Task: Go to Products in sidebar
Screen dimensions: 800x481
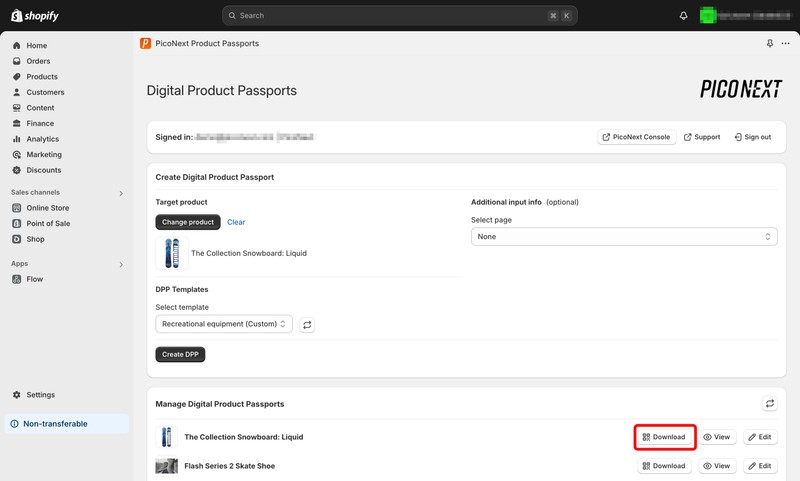Action: coord(42,77)
